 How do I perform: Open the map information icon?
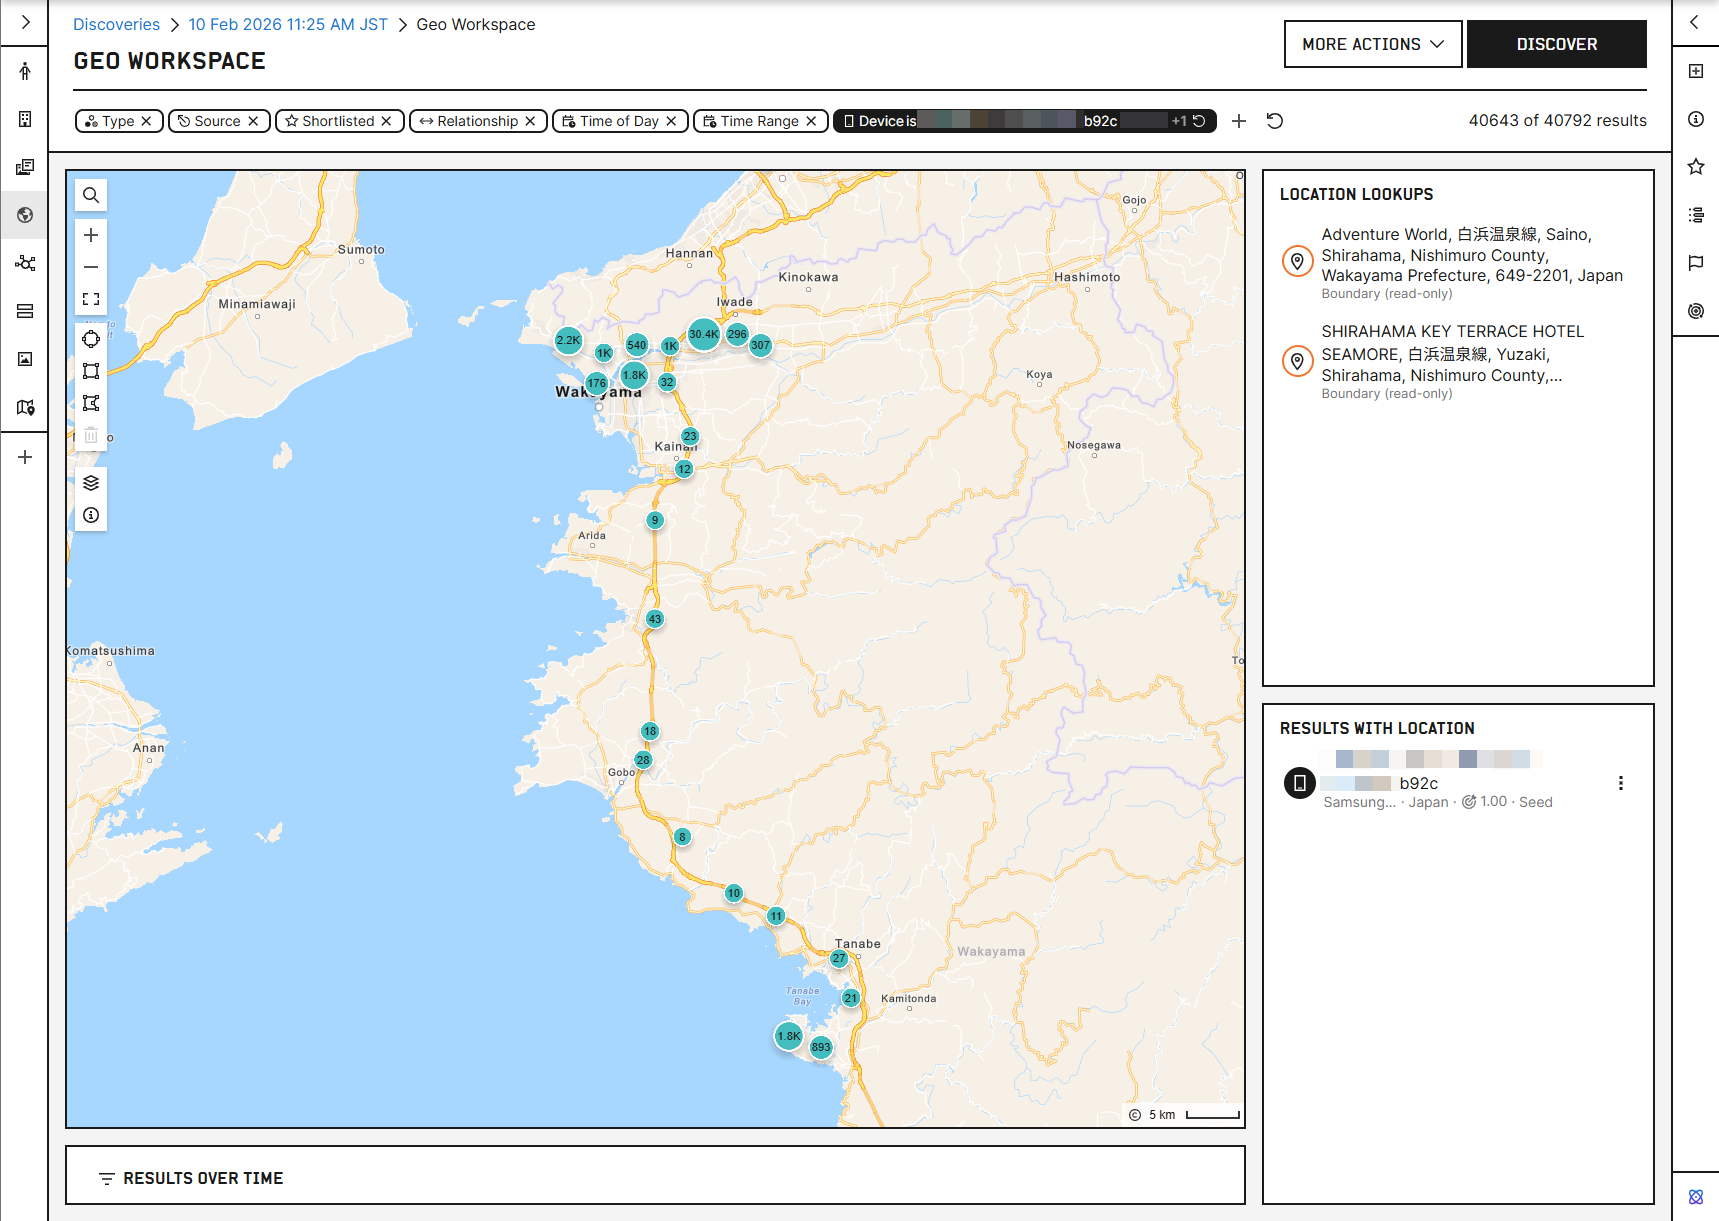[91, 515]
